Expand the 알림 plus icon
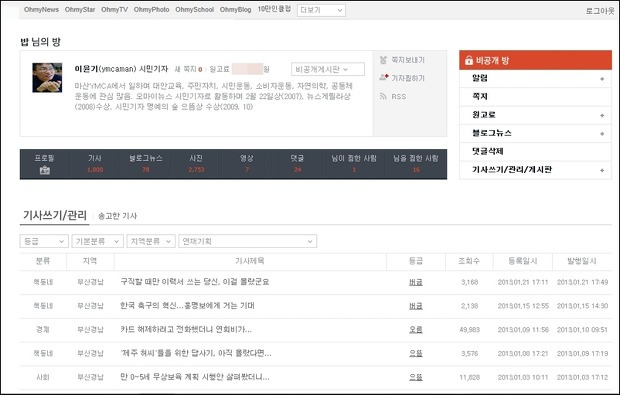Screen dimensions: 620x395 point(602,79)
